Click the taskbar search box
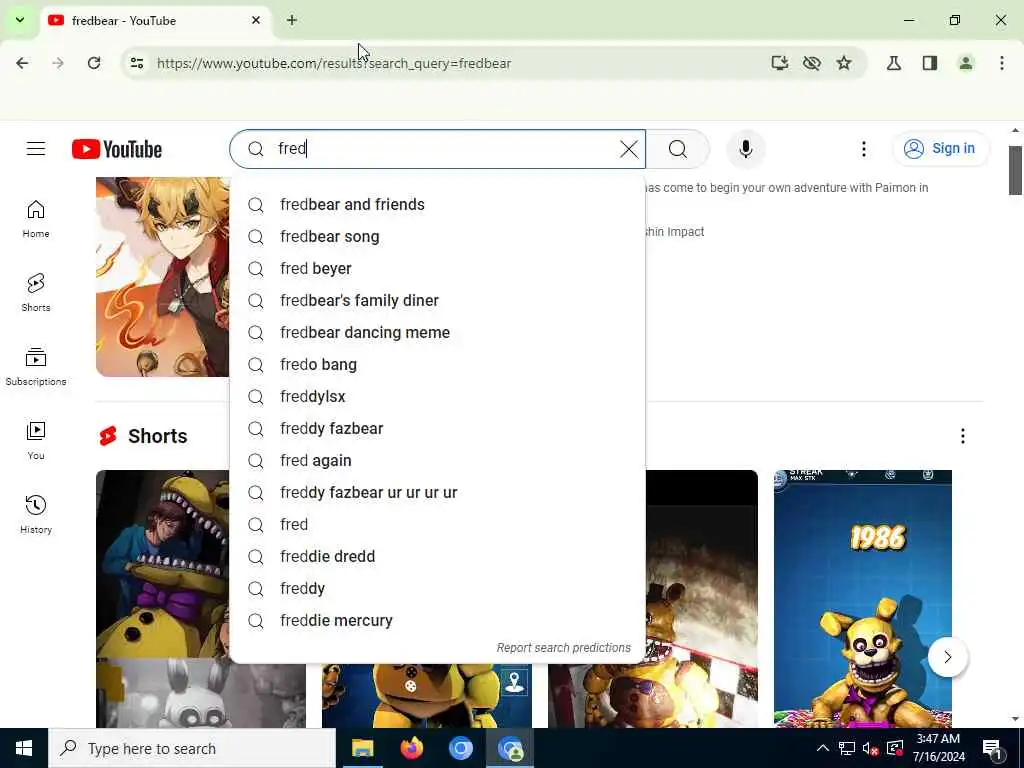 tap(193, 748)
